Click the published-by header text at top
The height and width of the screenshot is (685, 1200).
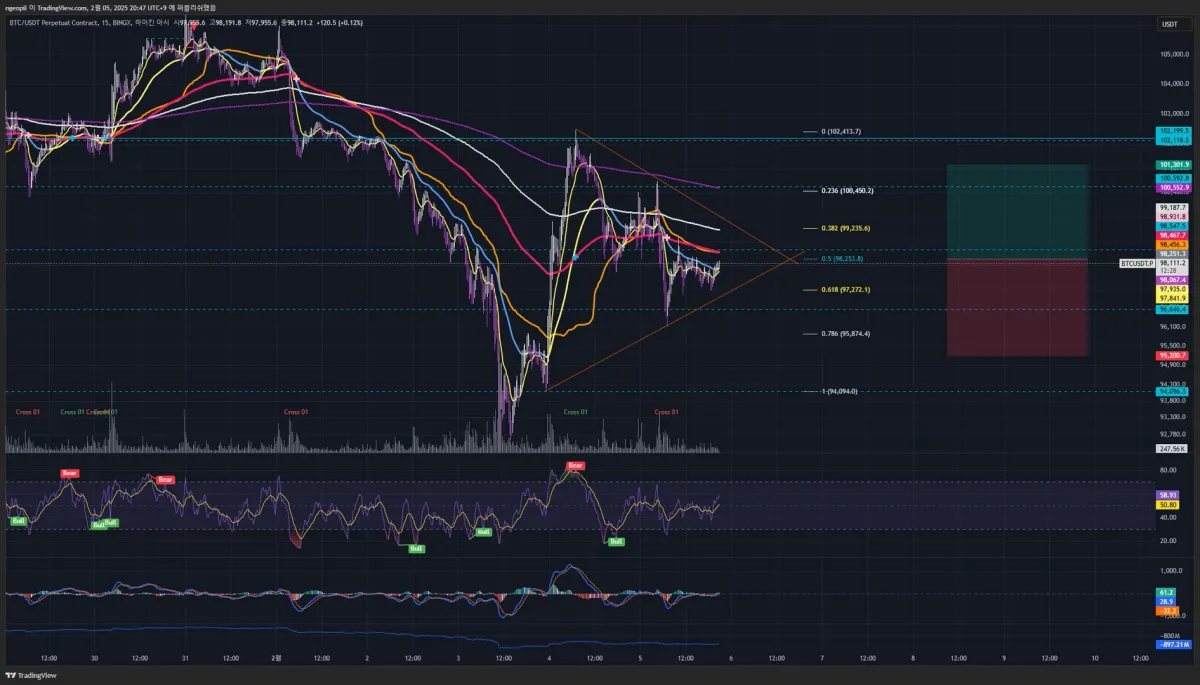(110, 7)
